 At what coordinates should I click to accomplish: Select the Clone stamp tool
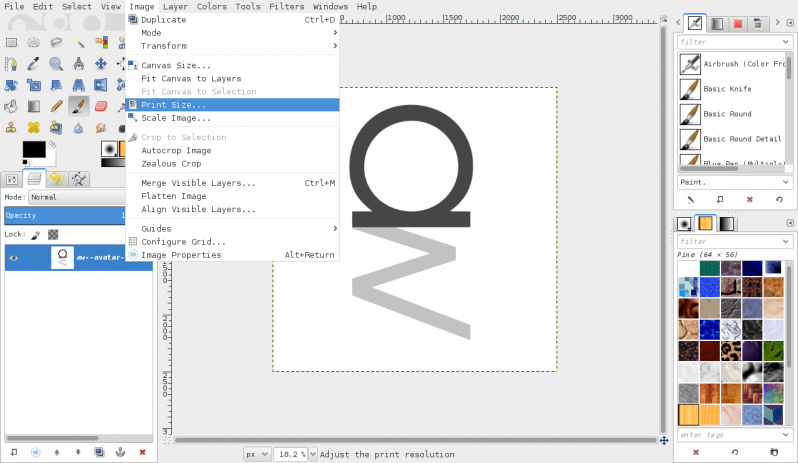coord(11,127)
